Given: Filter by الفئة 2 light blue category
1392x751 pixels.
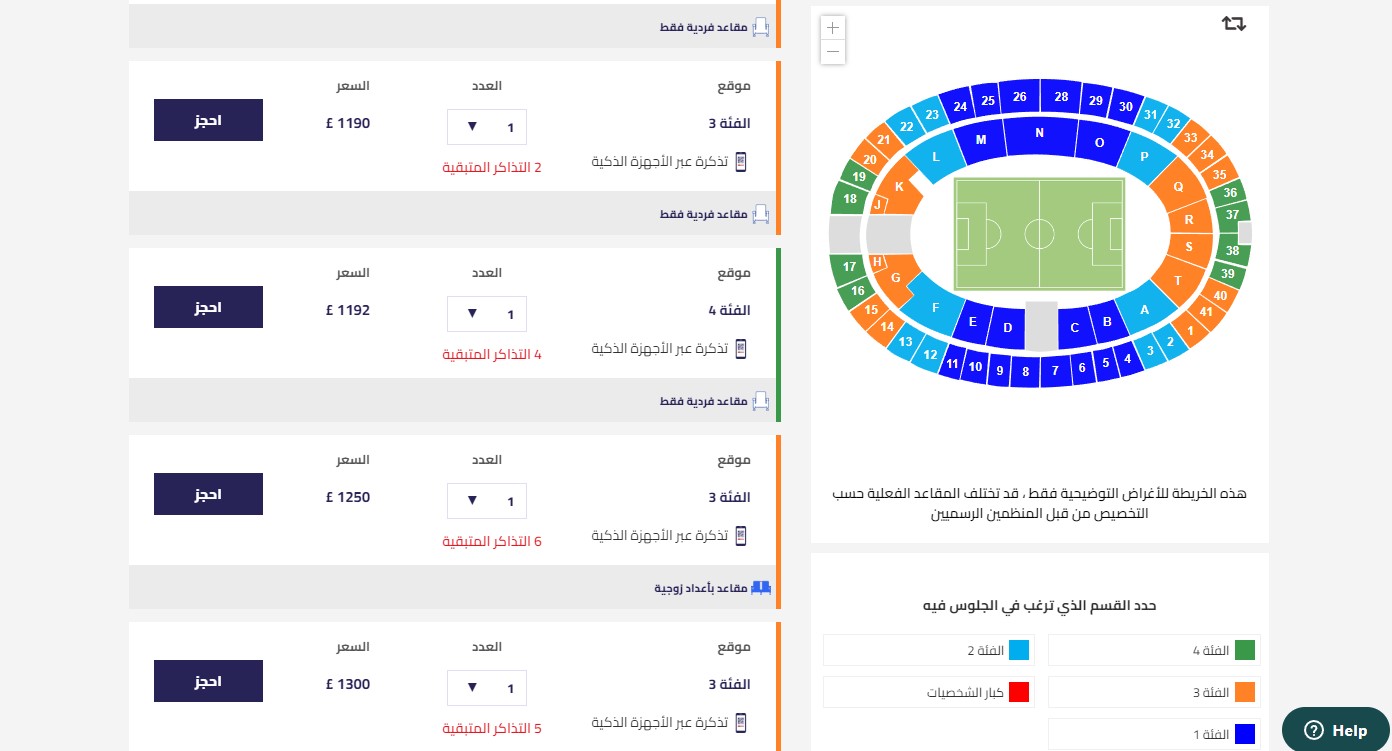Looking at the screenshot, I should (x=929, y=650).
